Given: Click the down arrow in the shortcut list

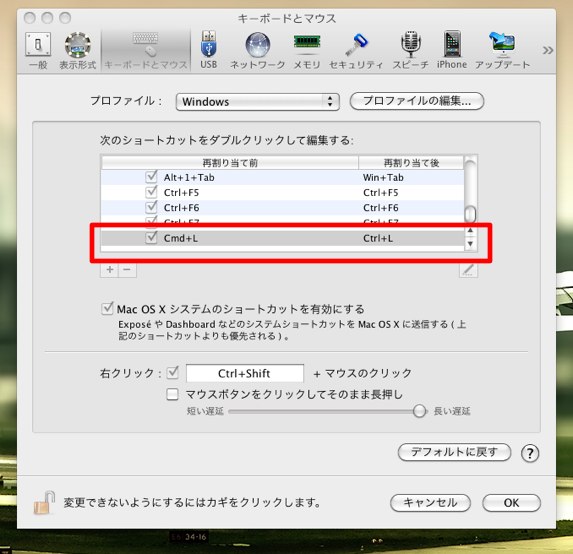Looking at the screenshot, I should (x=470, y=243).
